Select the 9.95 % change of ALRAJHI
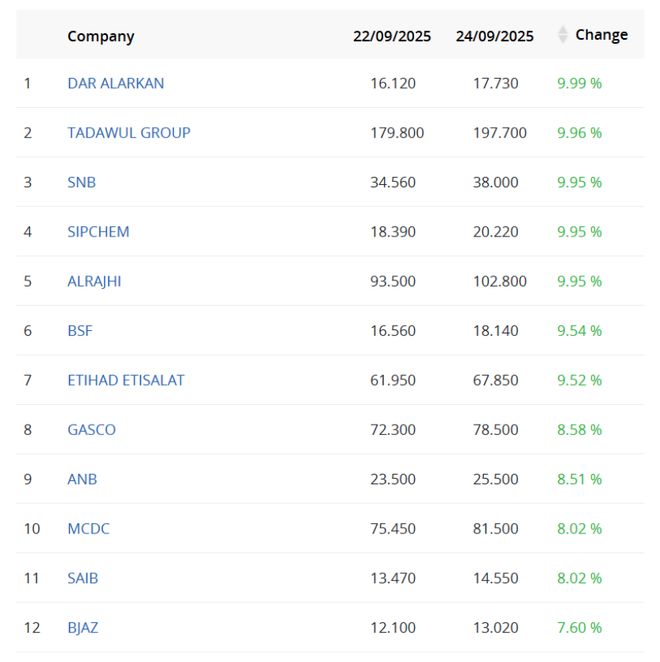Image resolution: width=660 pixels, height=662 pixels. click(579, 281)
